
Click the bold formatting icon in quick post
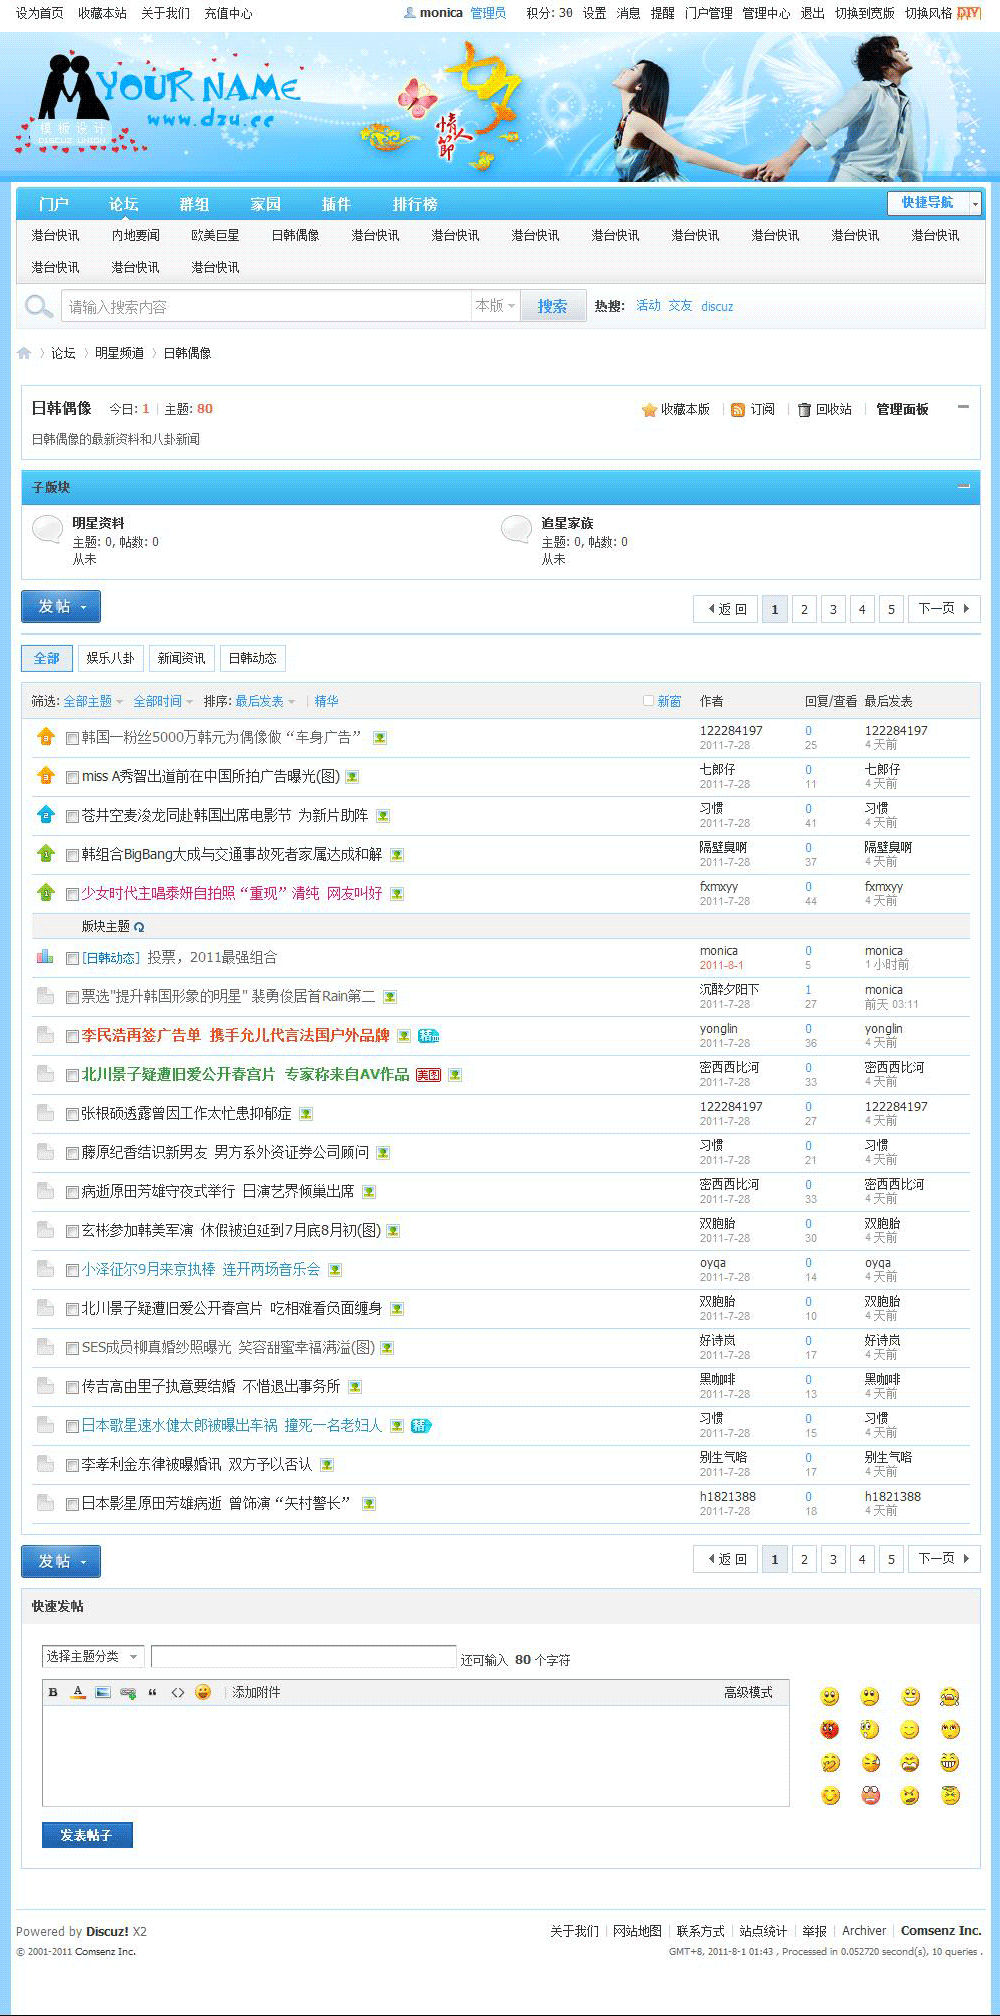(x=53, y=1693)
